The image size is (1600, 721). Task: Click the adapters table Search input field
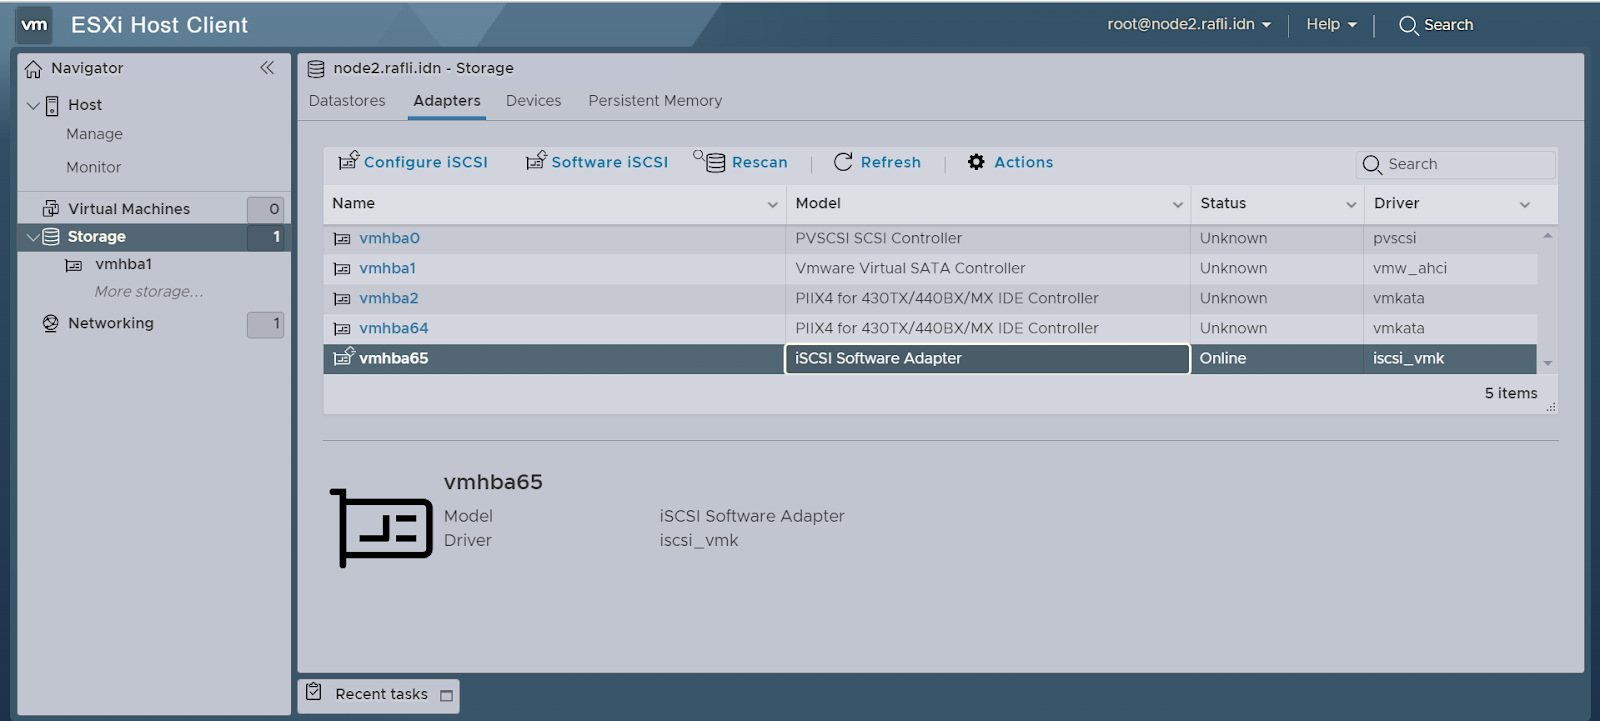[x=1456, y=165]
